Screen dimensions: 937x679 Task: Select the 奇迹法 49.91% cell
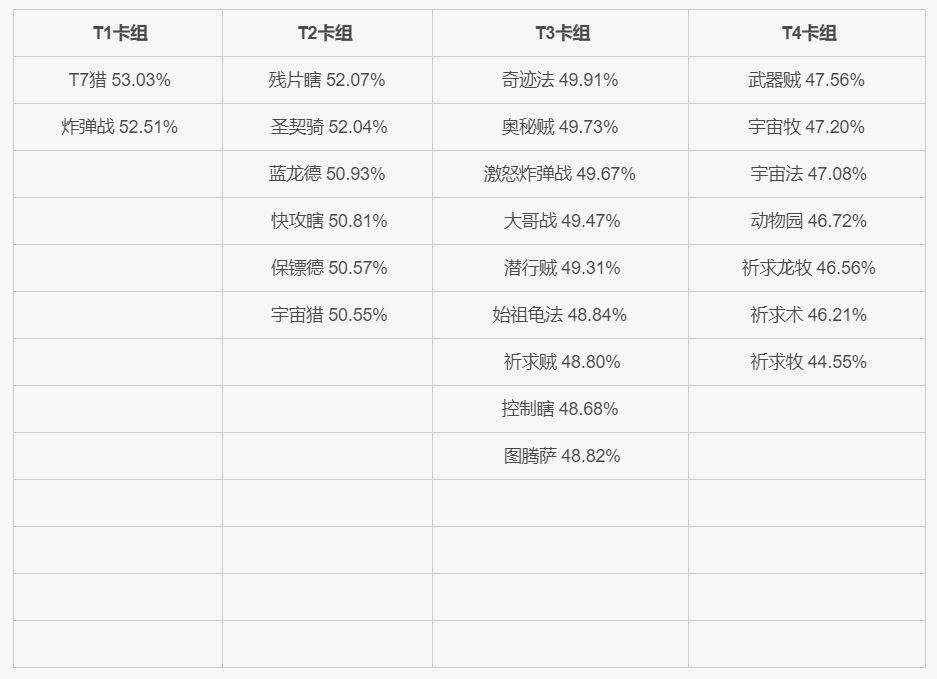click(560, 80)
